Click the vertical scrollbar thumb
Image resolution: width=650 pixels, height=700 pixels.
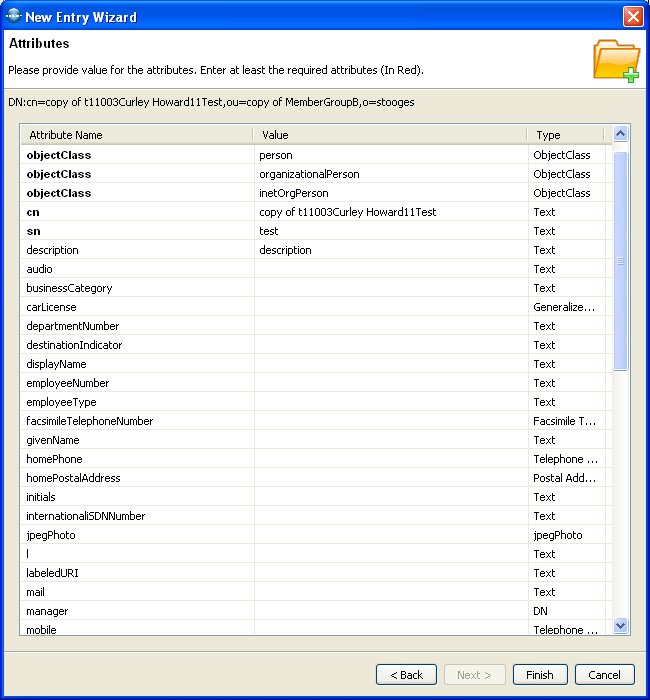point(620,260)
